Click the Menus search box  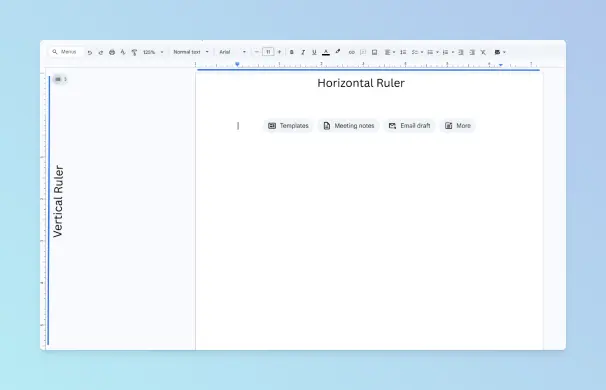[66, 52]
